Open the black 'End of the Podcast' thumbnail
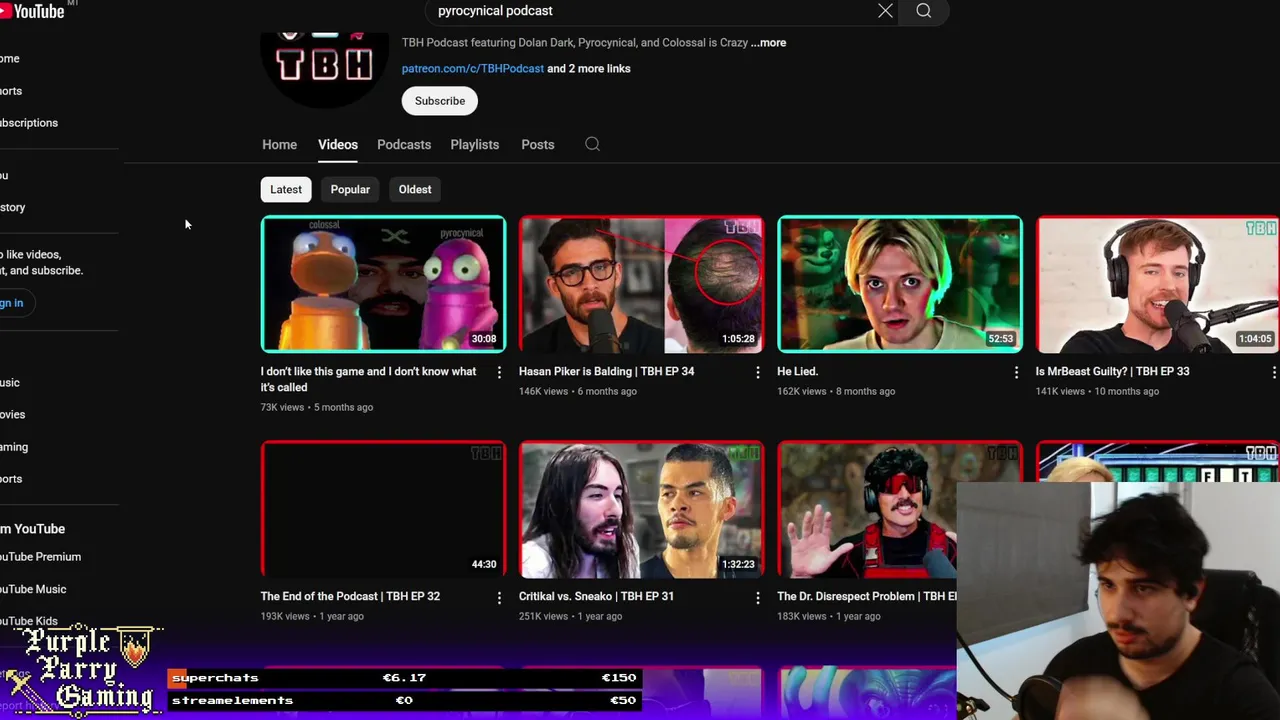The width and height of the screenshot is (1280, 720). [x=383, y=509]
